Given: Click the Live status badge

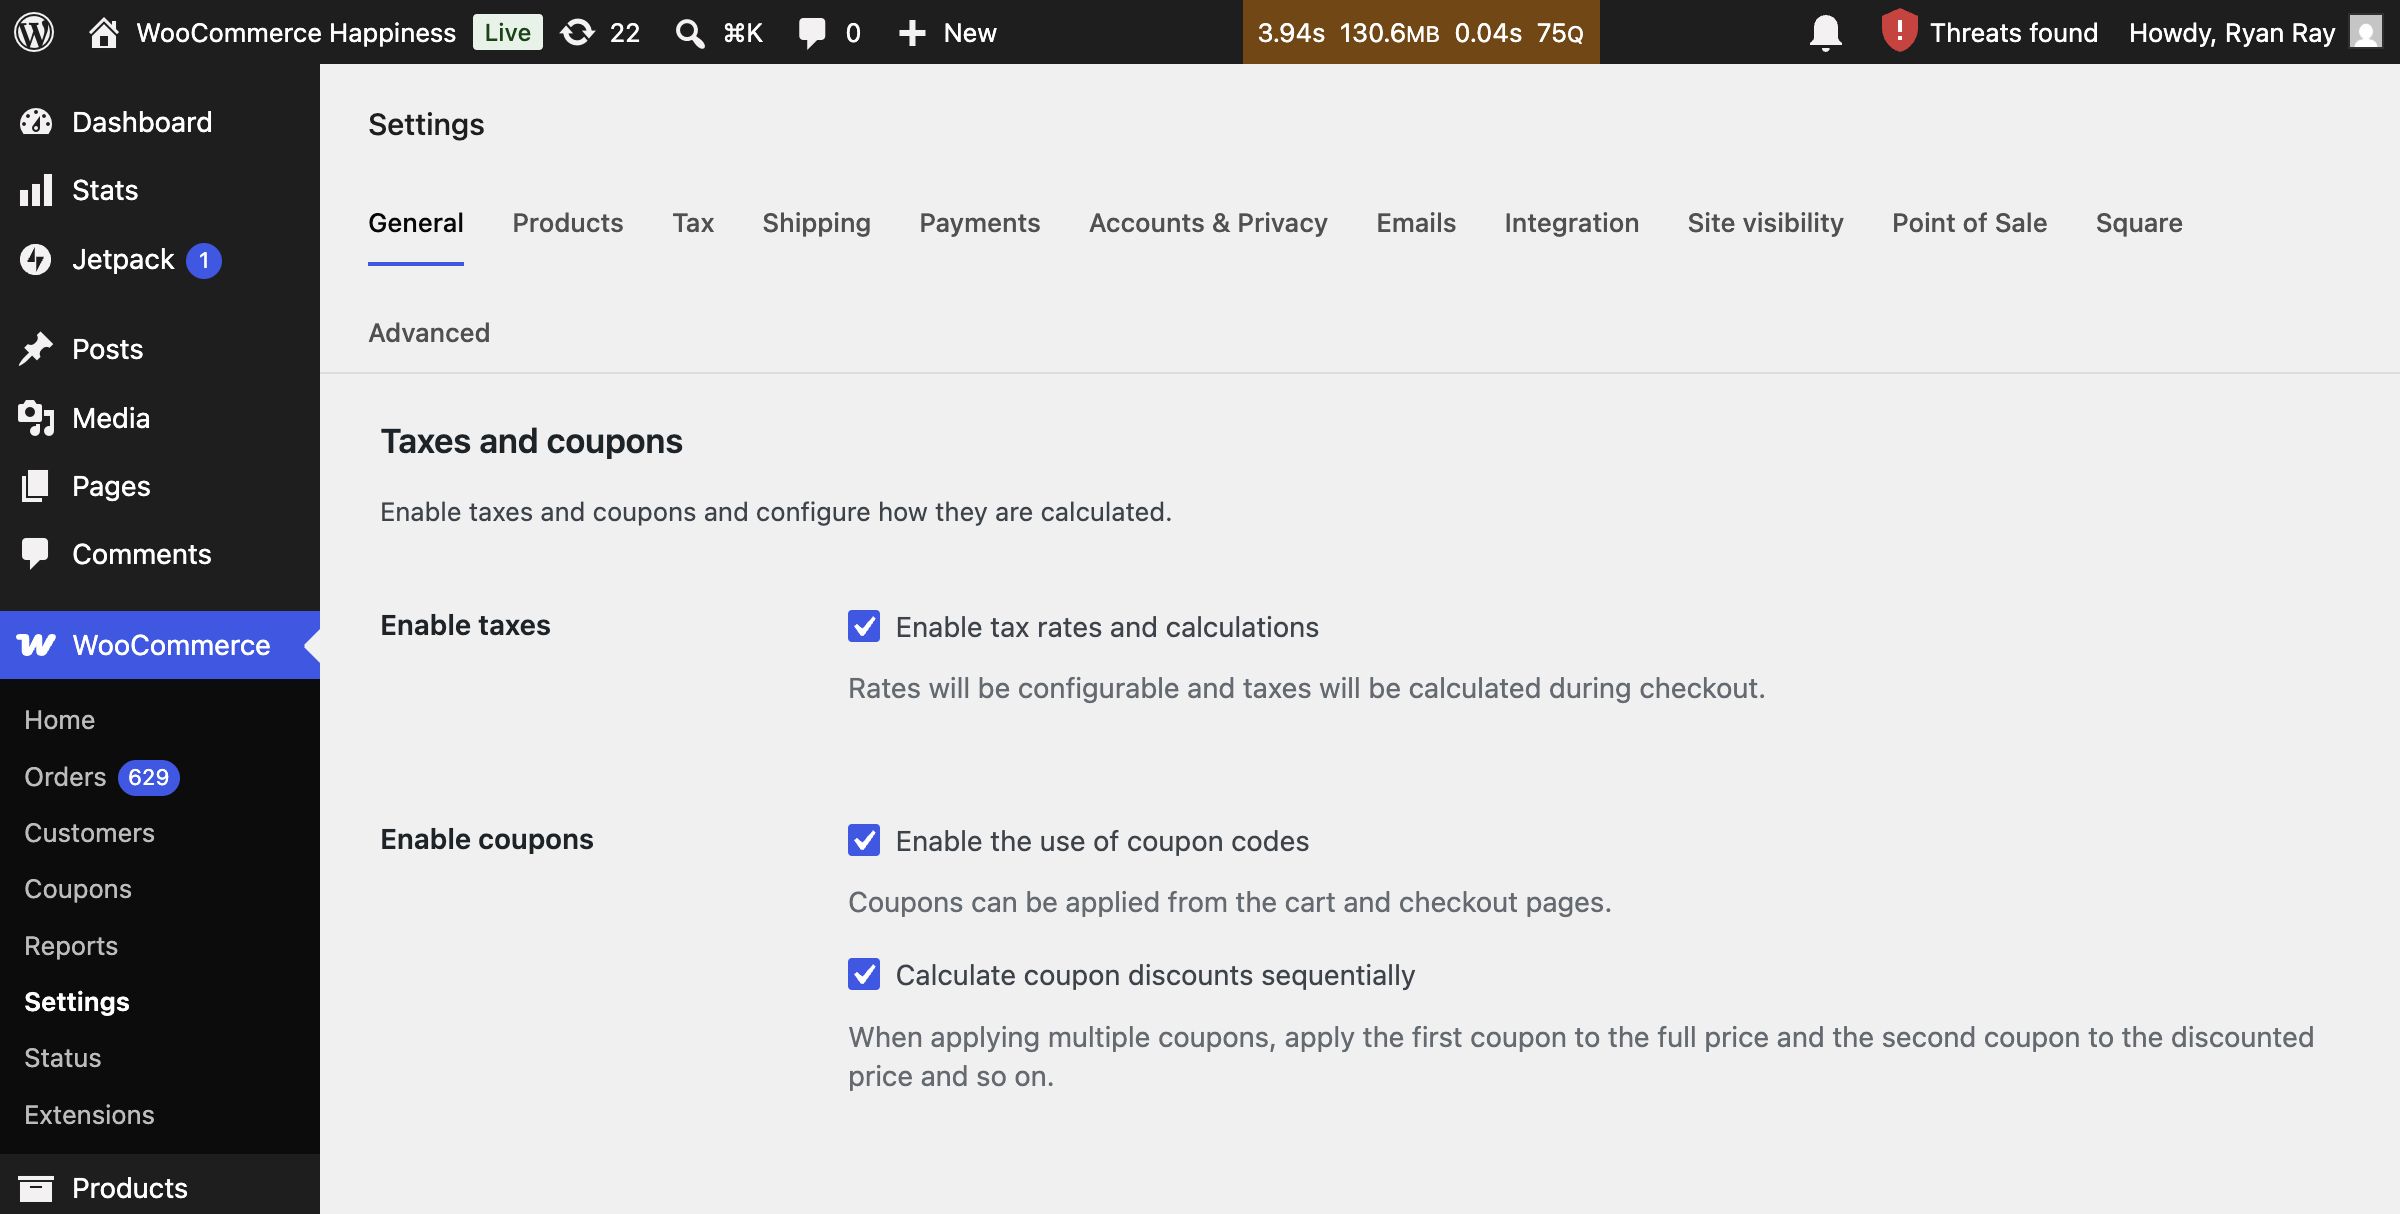Looking at the screenshot, I should coord(508,32).
